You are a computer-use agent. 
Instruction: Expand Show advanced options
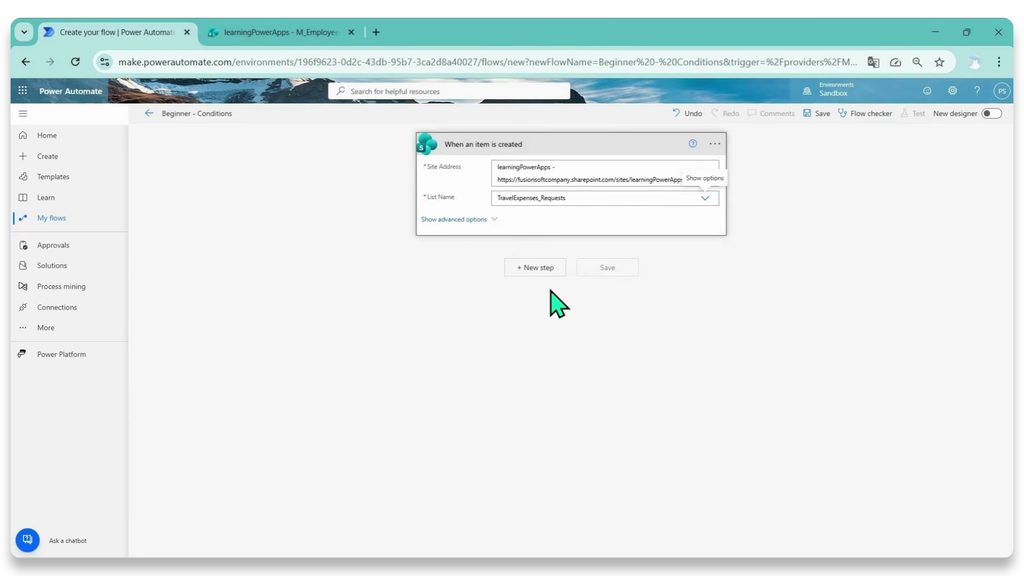pos(459,219)
